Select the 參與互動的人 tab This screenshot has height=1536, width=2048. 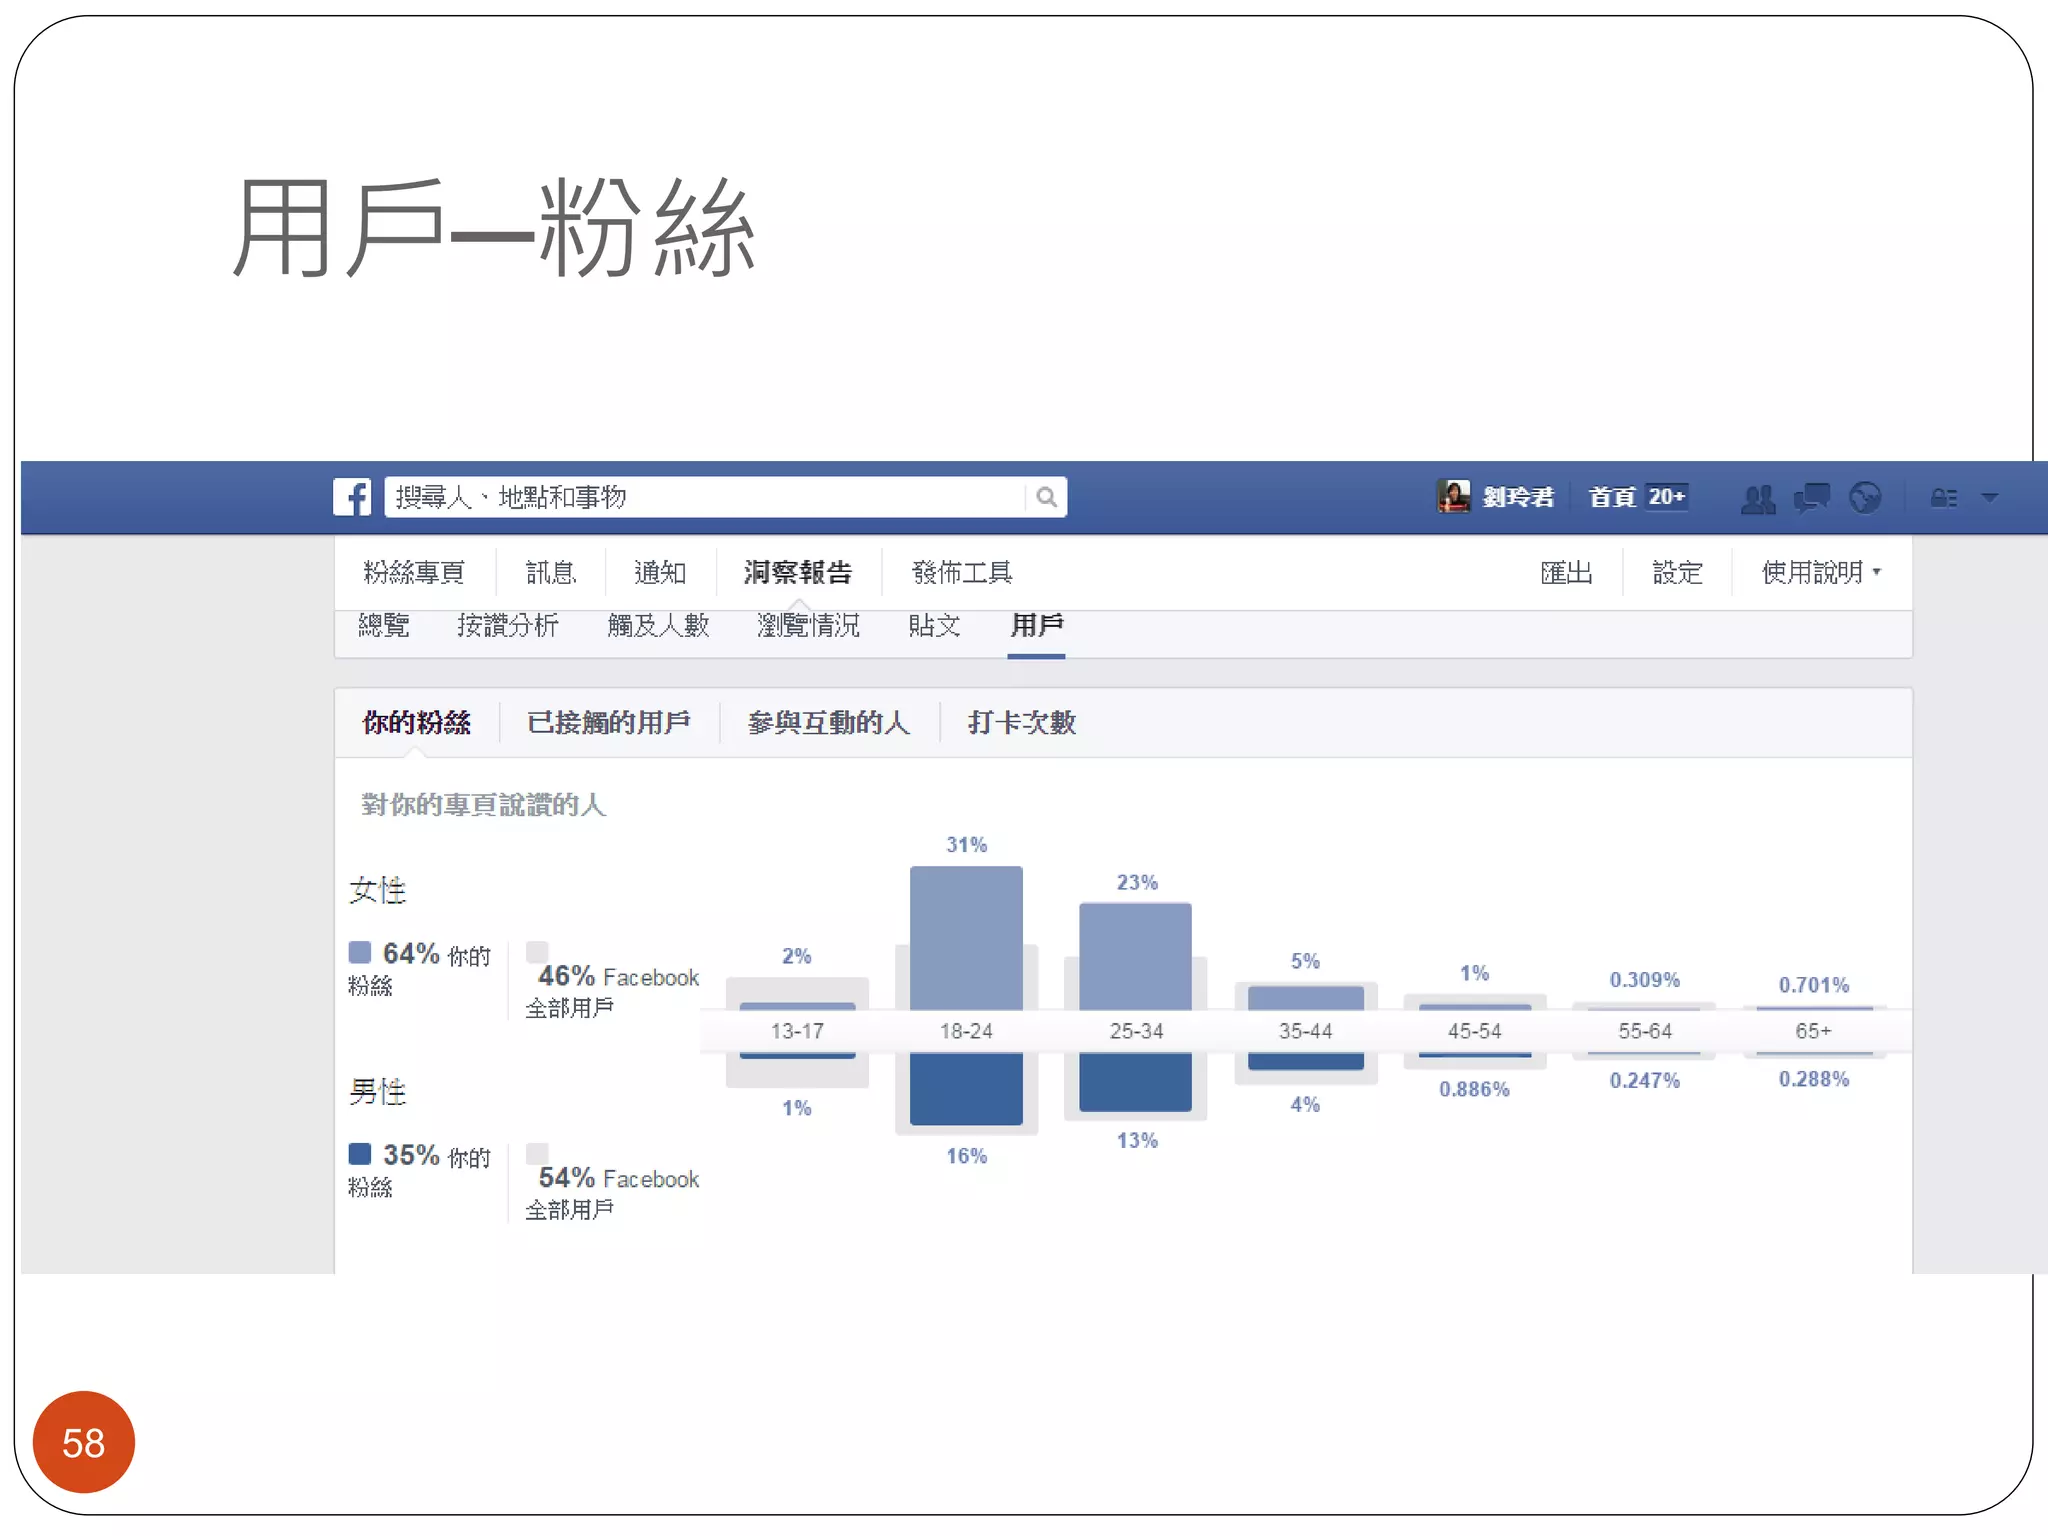(828, 722)
